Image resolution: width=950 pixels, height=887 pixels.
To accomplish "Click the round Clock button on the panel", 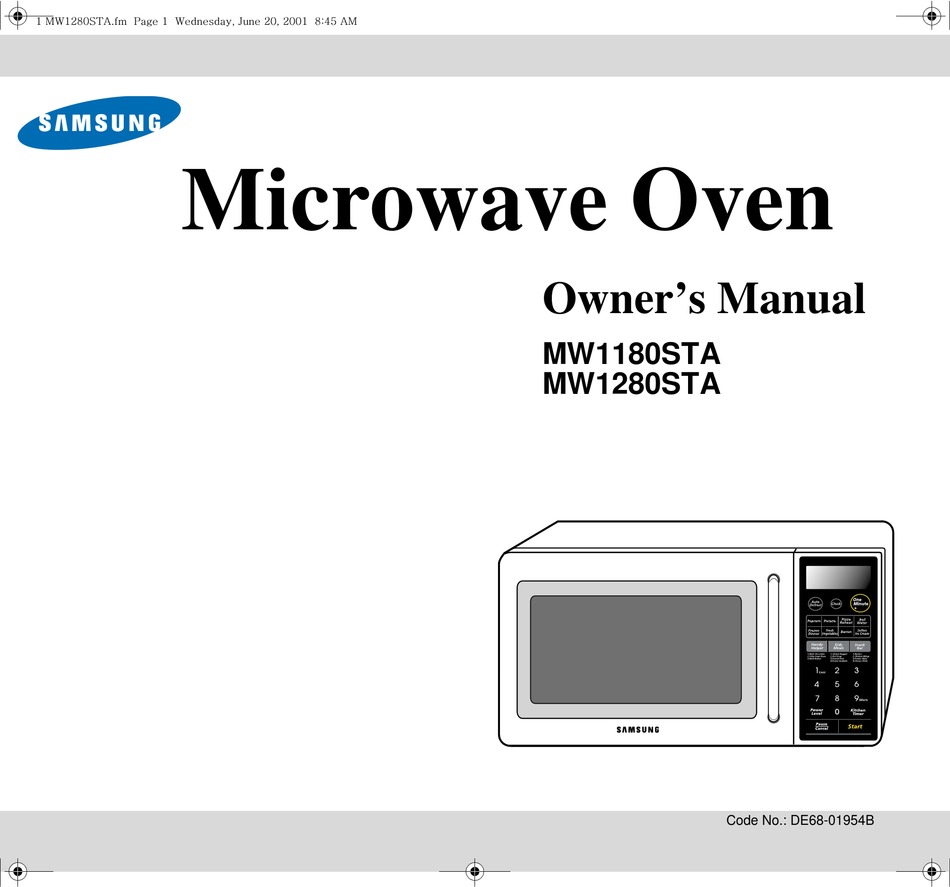I will pyautogui.click(x=836, y=603).
